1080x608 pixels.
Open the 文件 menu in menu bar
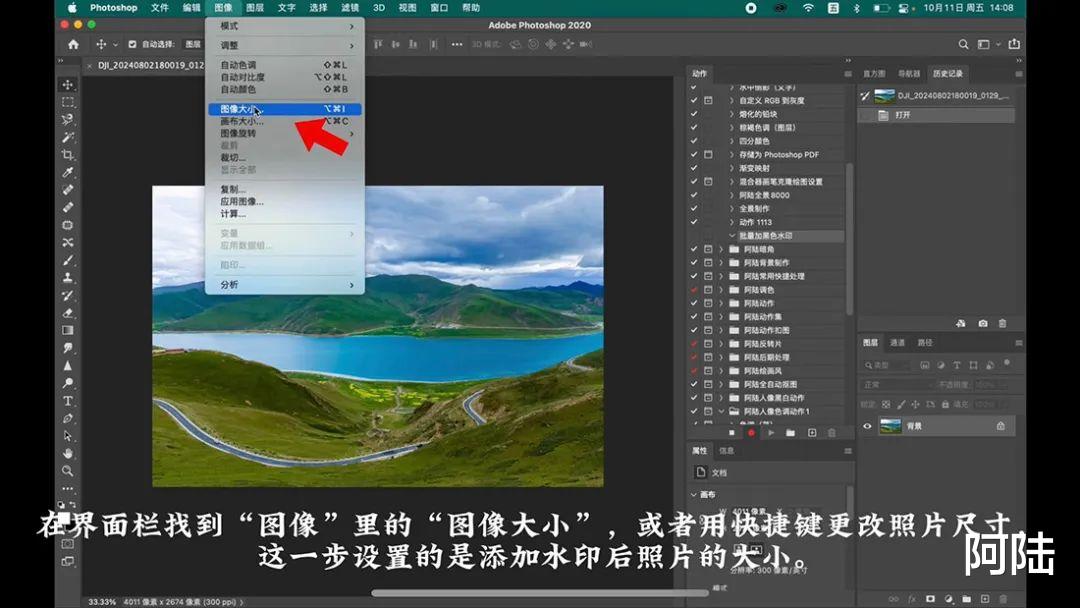click(160, 8)
